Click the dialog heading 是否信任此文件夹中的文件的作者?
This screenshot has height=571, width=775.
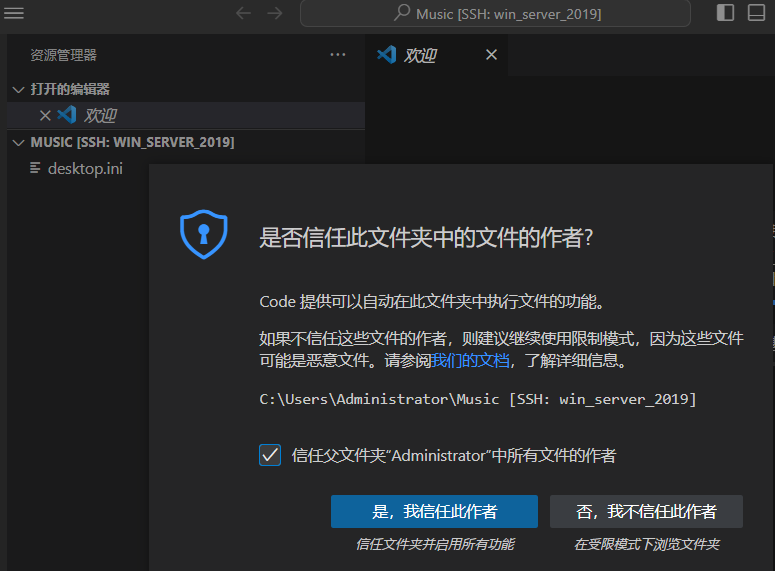pyautogui.click(x=426, y=238)
